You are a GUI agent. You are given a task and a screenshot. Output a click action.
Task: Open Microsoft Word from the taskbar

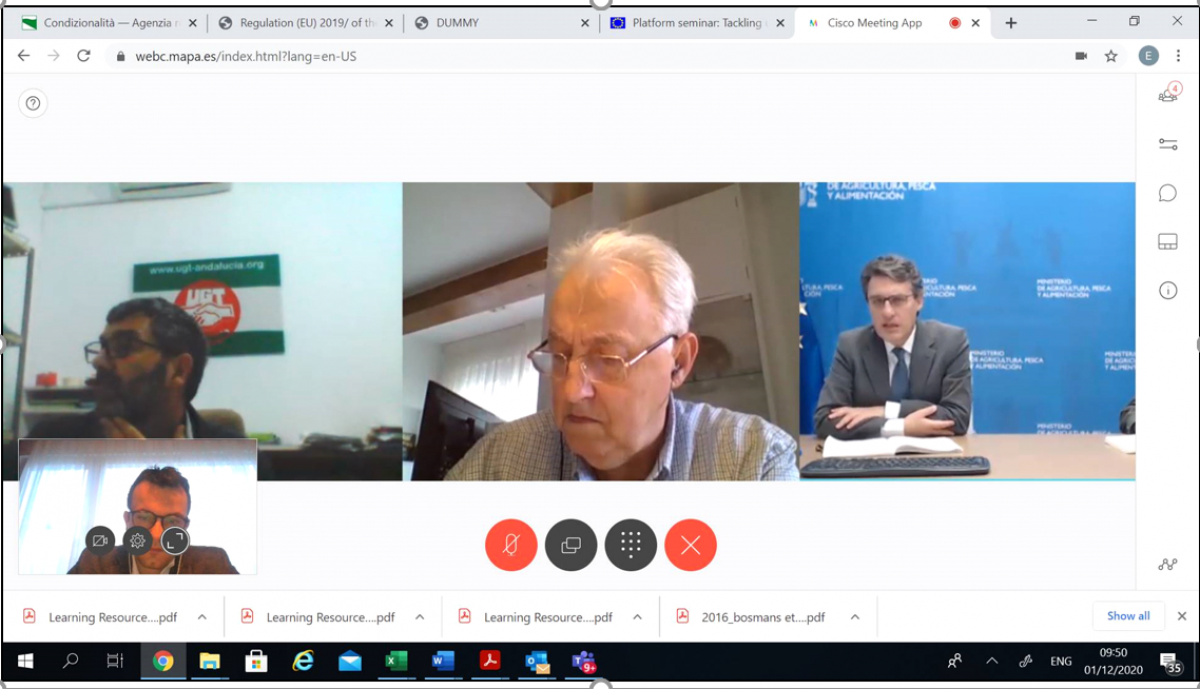[442, 661]
